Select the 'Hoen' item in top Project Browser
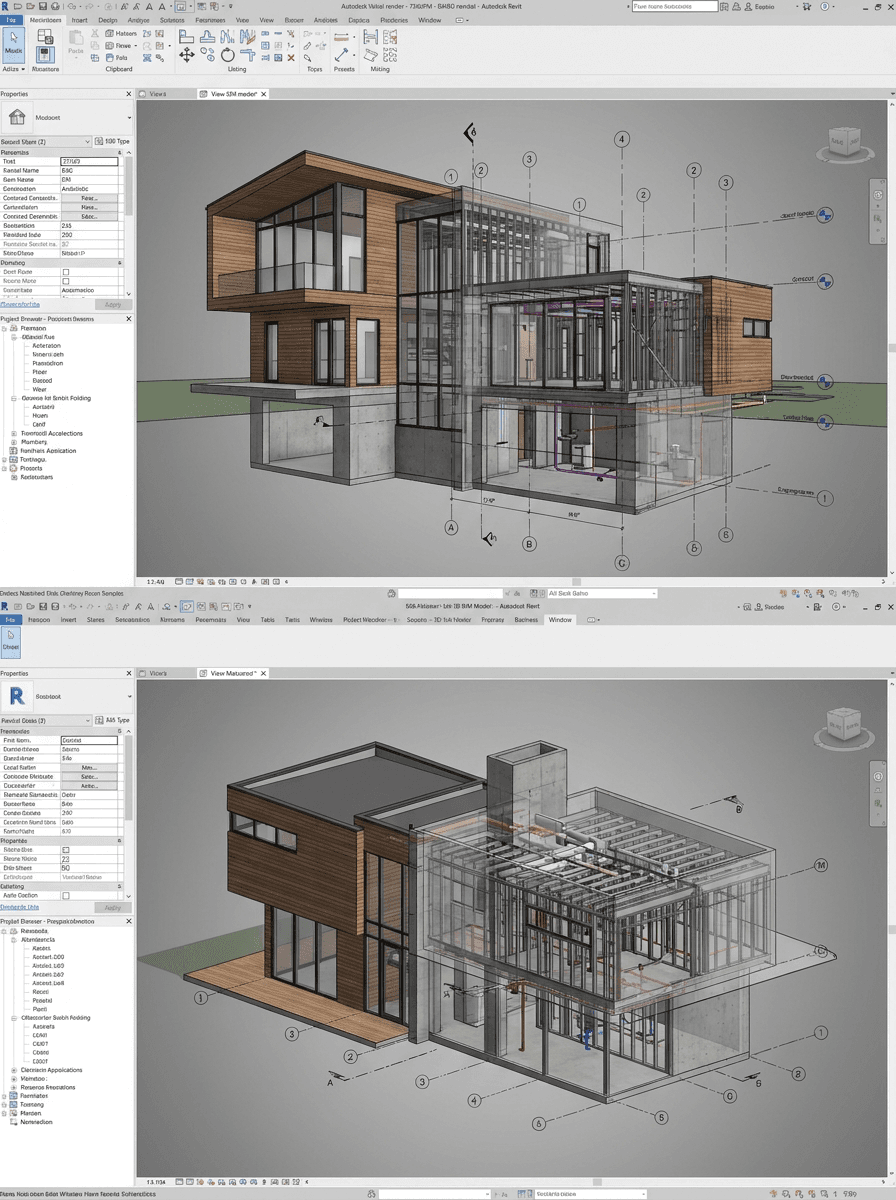Screen dimensions: 896x1200 [x=40, y=416]
